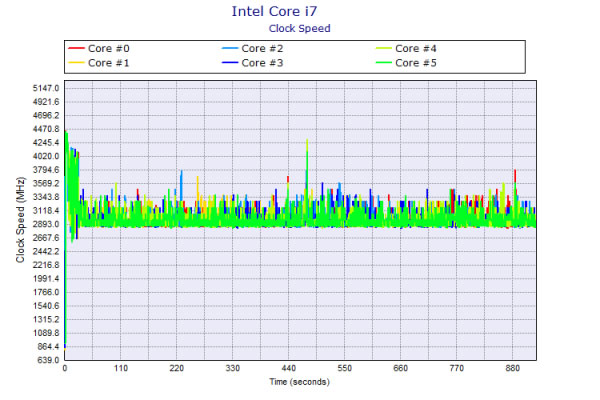Screen dimensions: 600x400
Task: Click the 2442.2 y-axis value
Action: pyautogui.click(x=46, y=251)
